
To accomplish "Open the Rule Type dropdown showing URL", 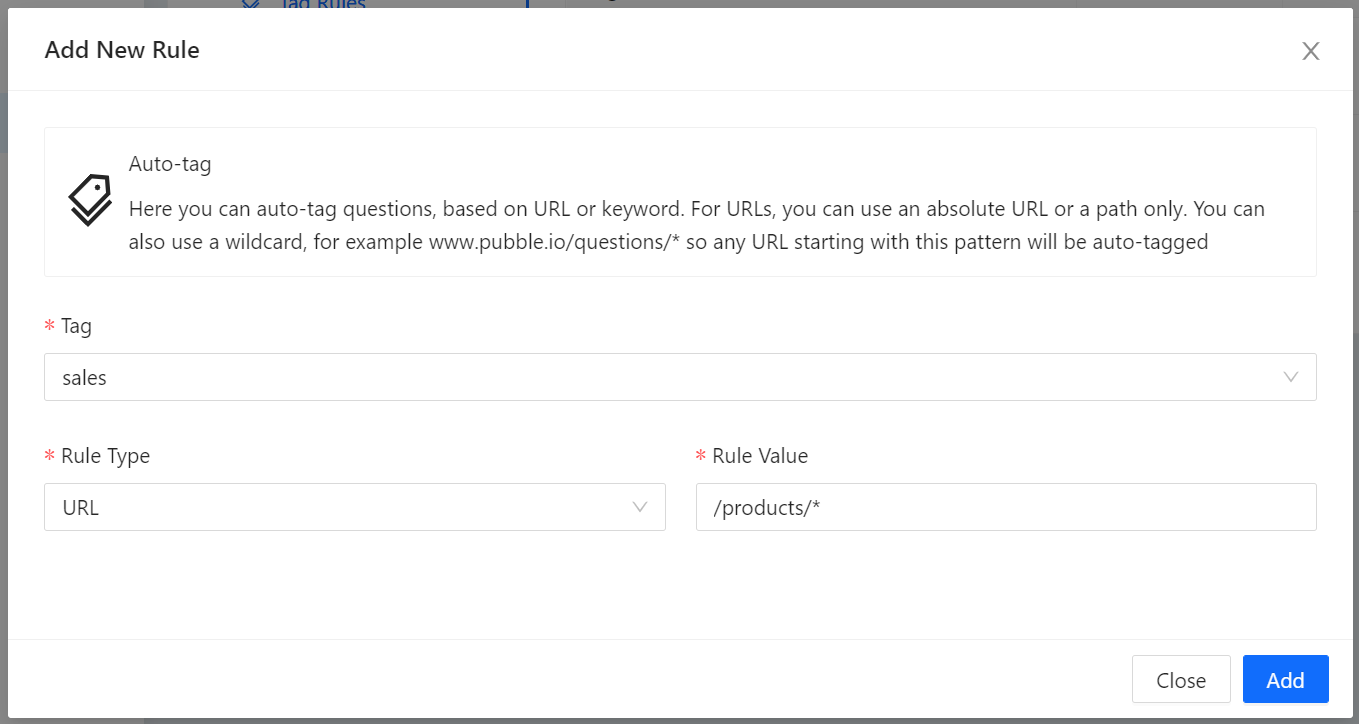I will [340, 507].
